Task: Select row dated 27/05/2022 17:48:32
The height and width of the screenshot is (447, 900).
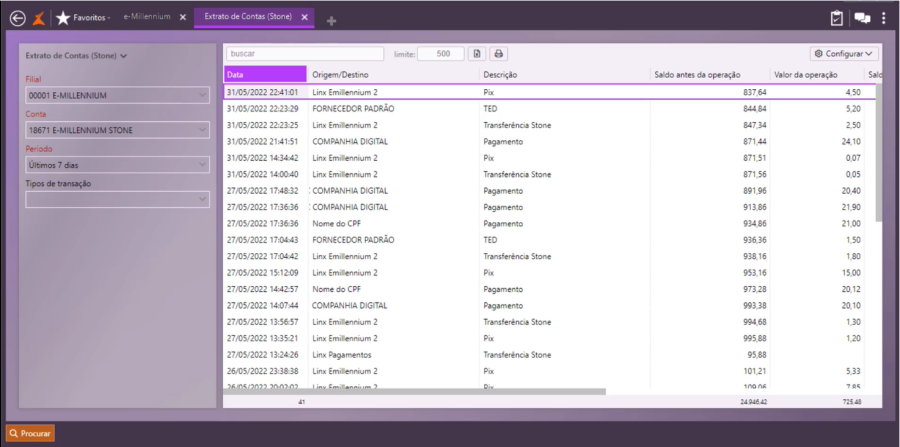Action: coord(549,191)
